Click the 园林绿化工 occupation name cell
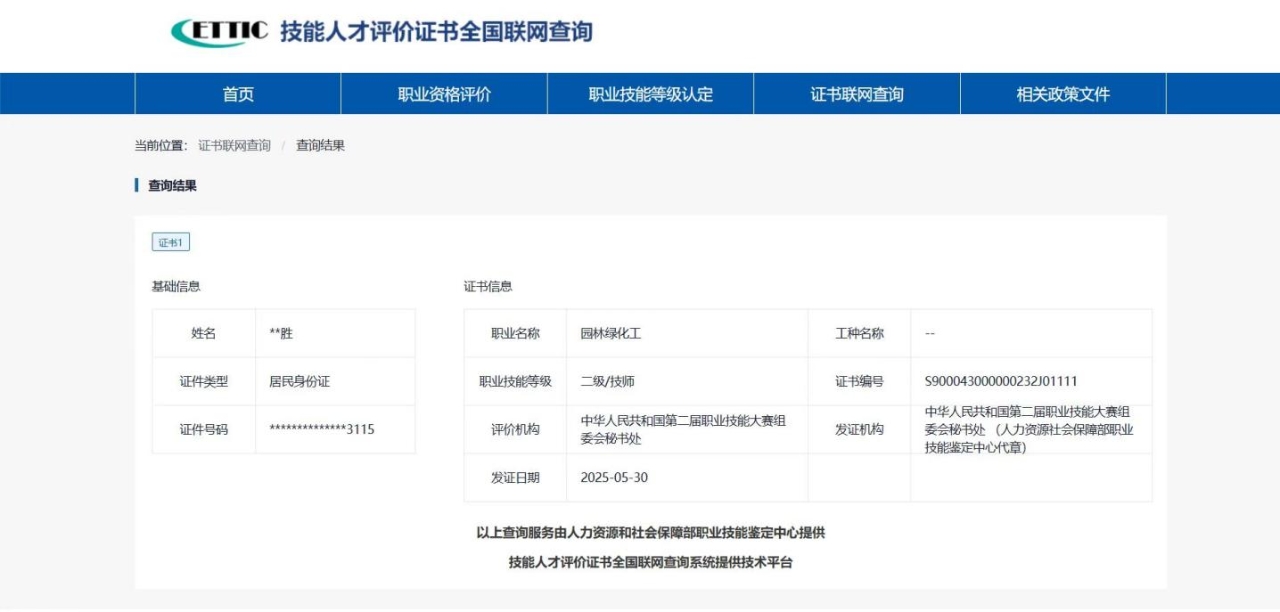1280x612 pixels. [610, 333]
